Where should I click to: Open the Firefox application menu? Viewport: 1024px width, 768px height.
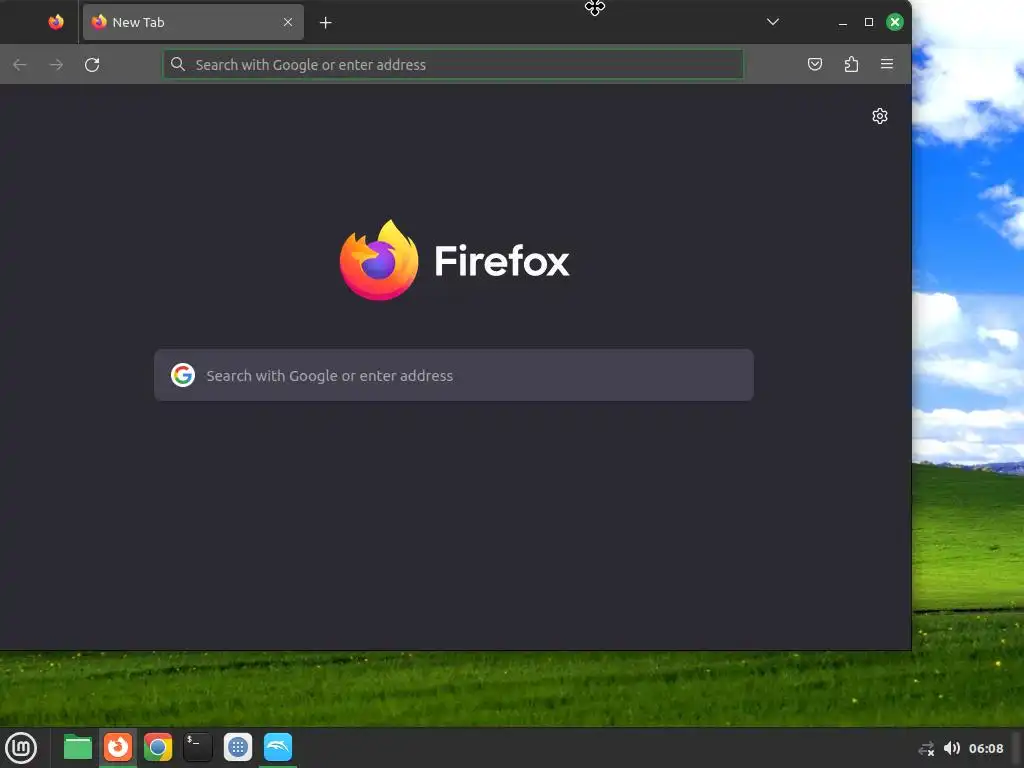coord(887,64)
